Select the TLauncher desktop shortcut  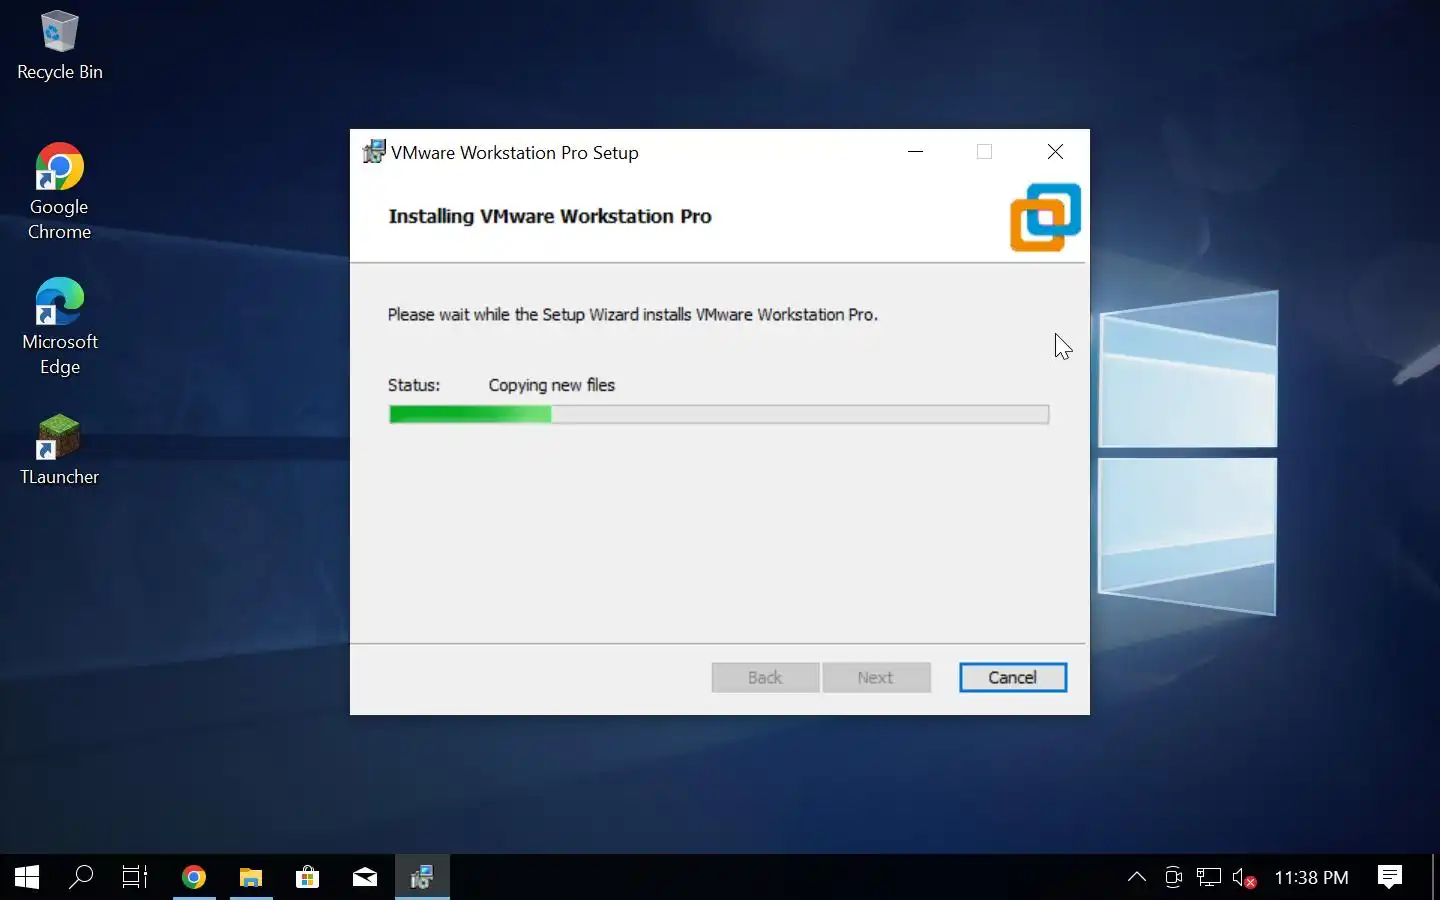59,451
